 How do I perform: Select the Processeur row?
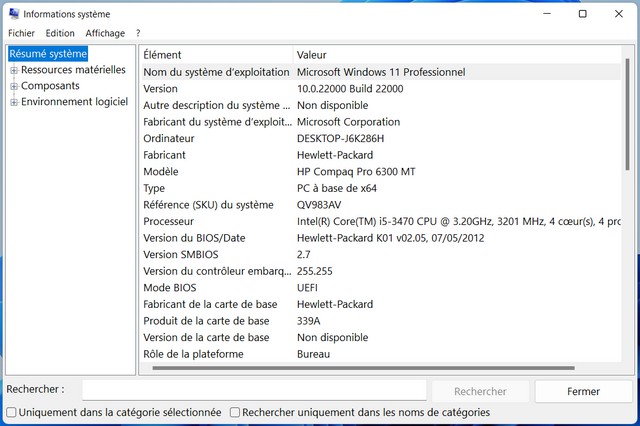(380, 222)
